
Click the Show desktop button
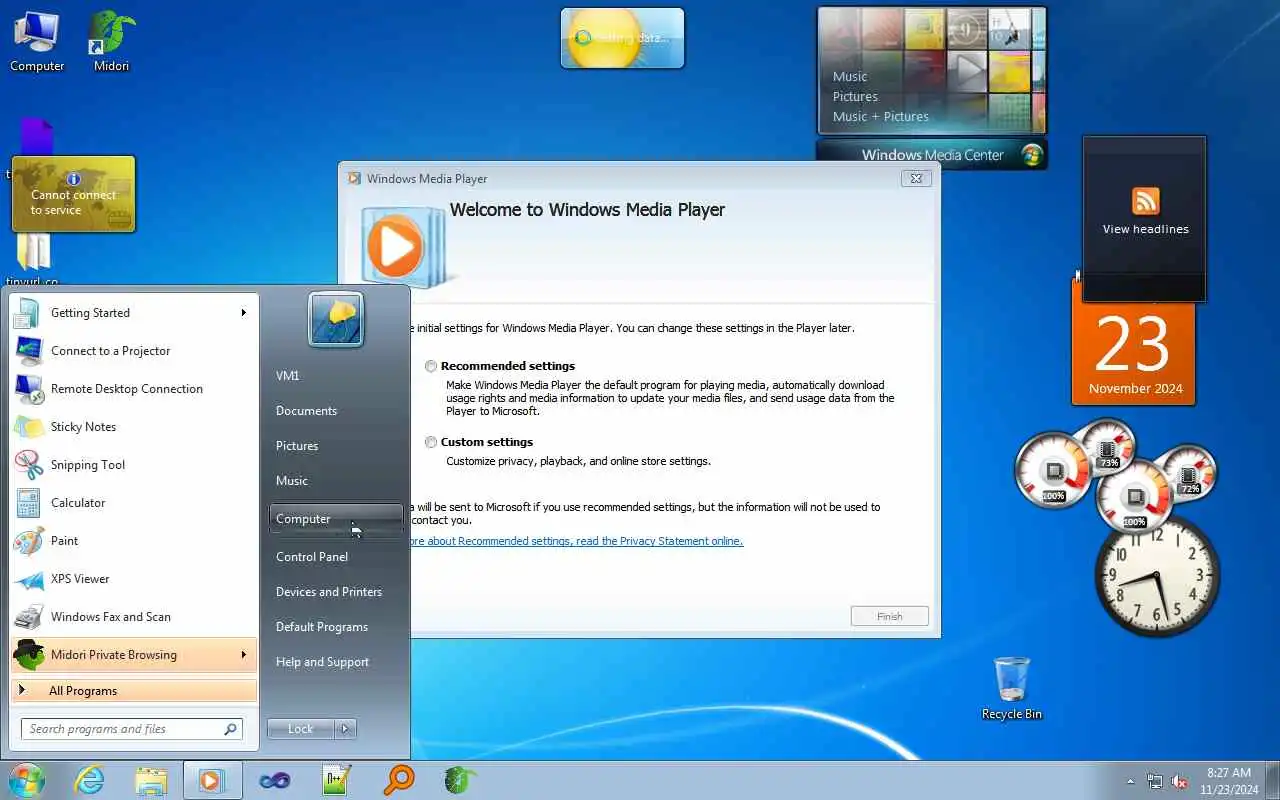[1273, 781]
